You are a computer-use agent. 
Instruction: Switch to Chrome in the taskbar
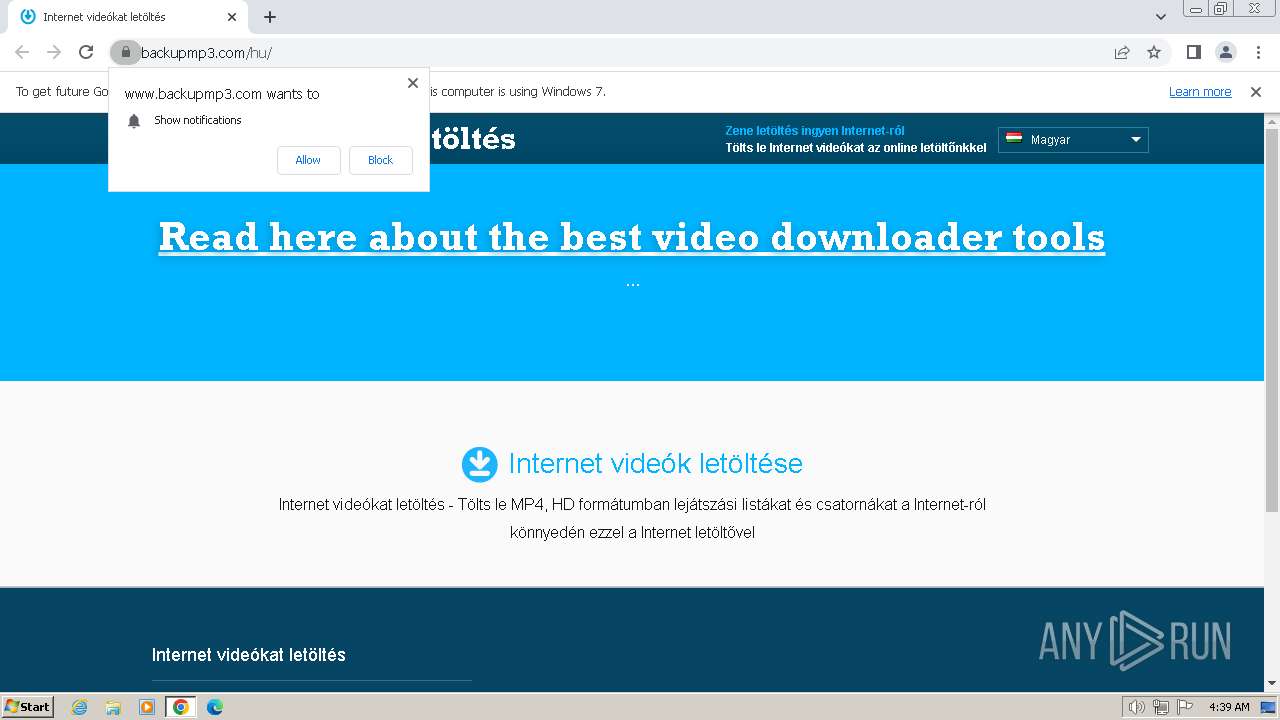pyautogui.click(x=180, y=707)
